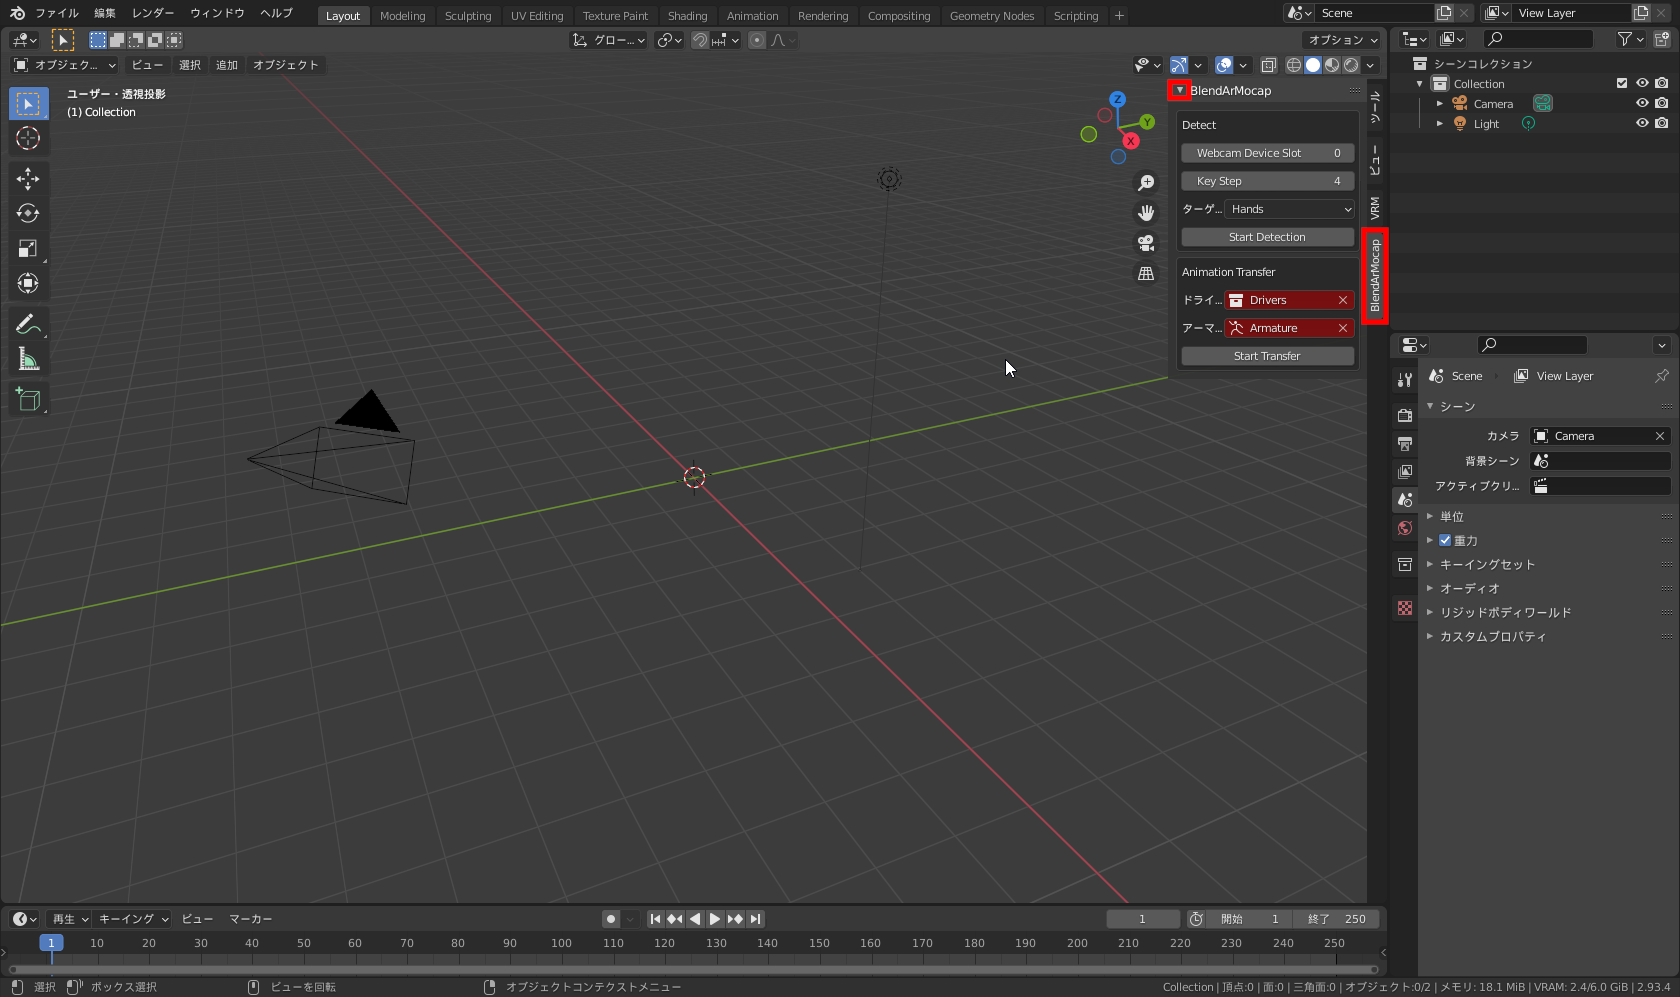Select the Annotate pencil tool
The width and height of the screenshot is (1680, 997).
28,324
